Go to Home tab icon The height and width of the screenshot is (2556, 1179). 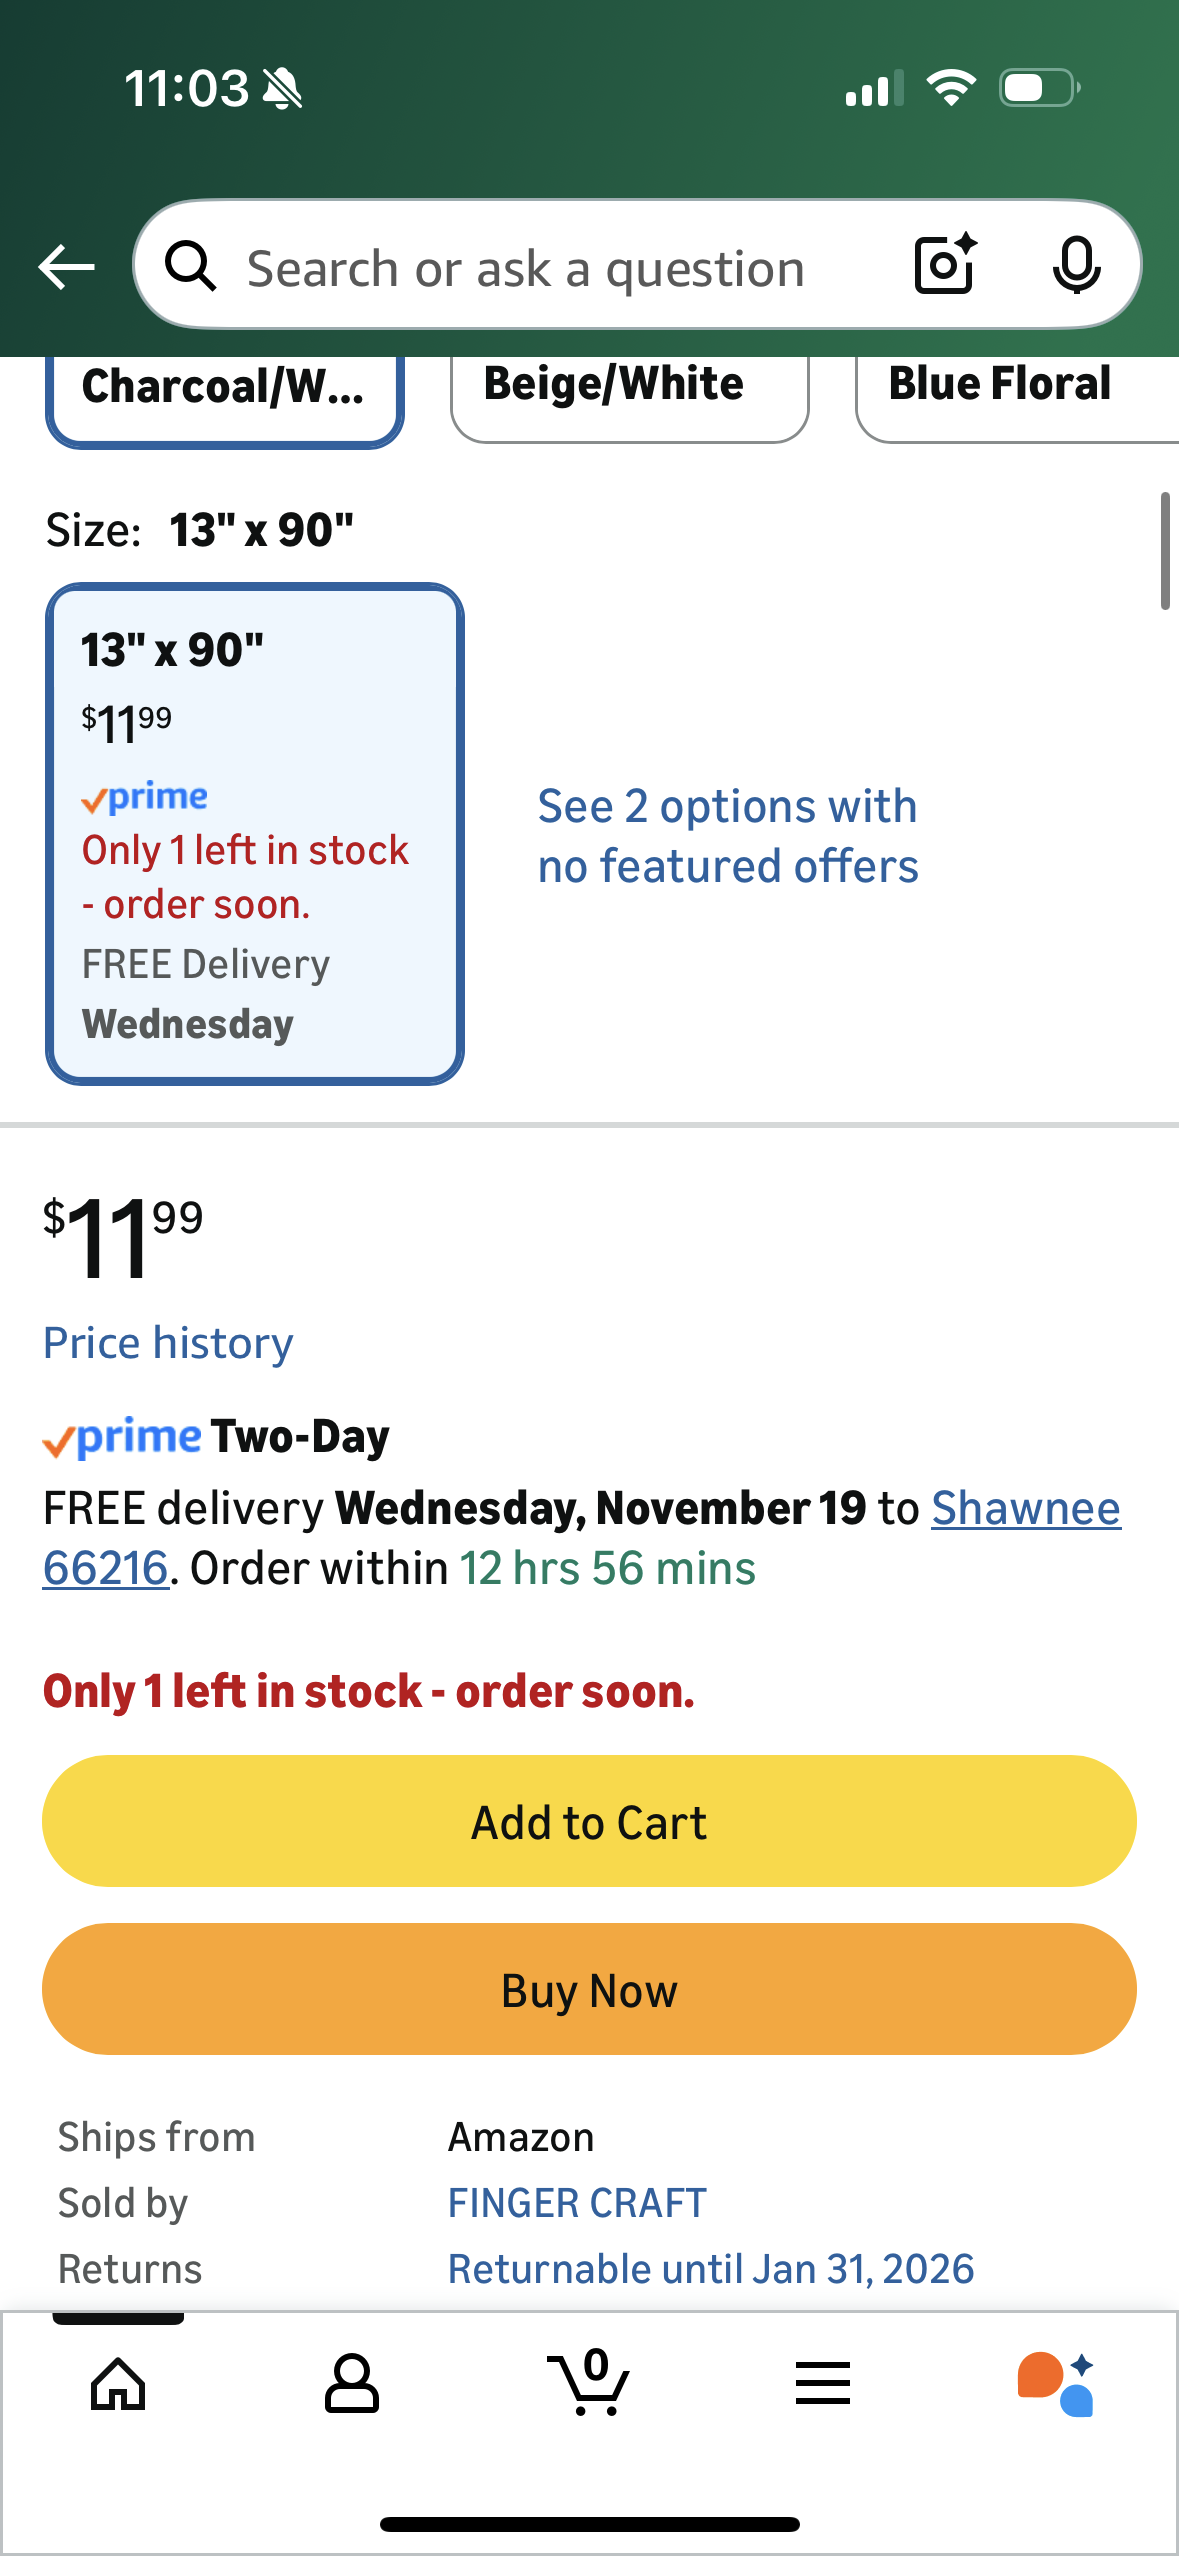pyautogui.click(x=118, y=2384)
